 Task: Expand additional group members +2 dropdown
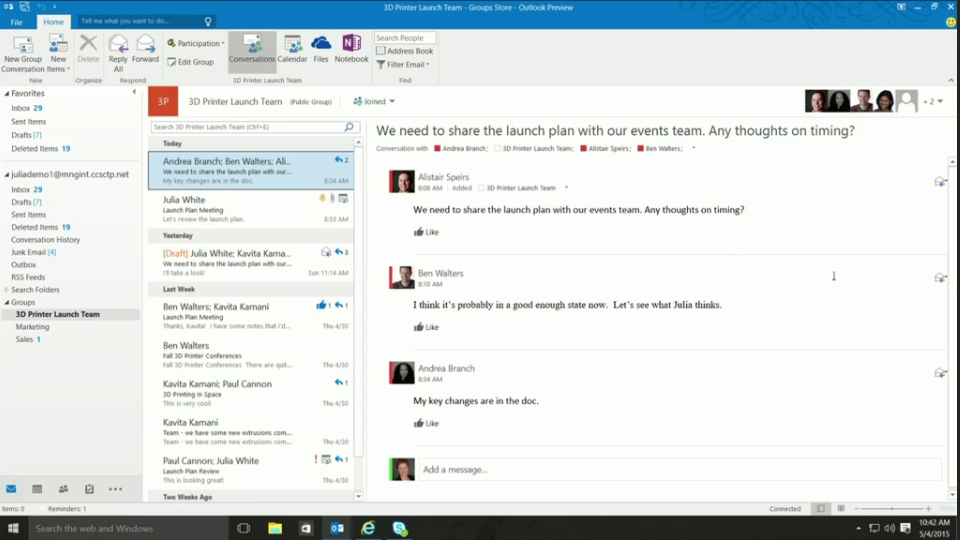pos(933,102)
